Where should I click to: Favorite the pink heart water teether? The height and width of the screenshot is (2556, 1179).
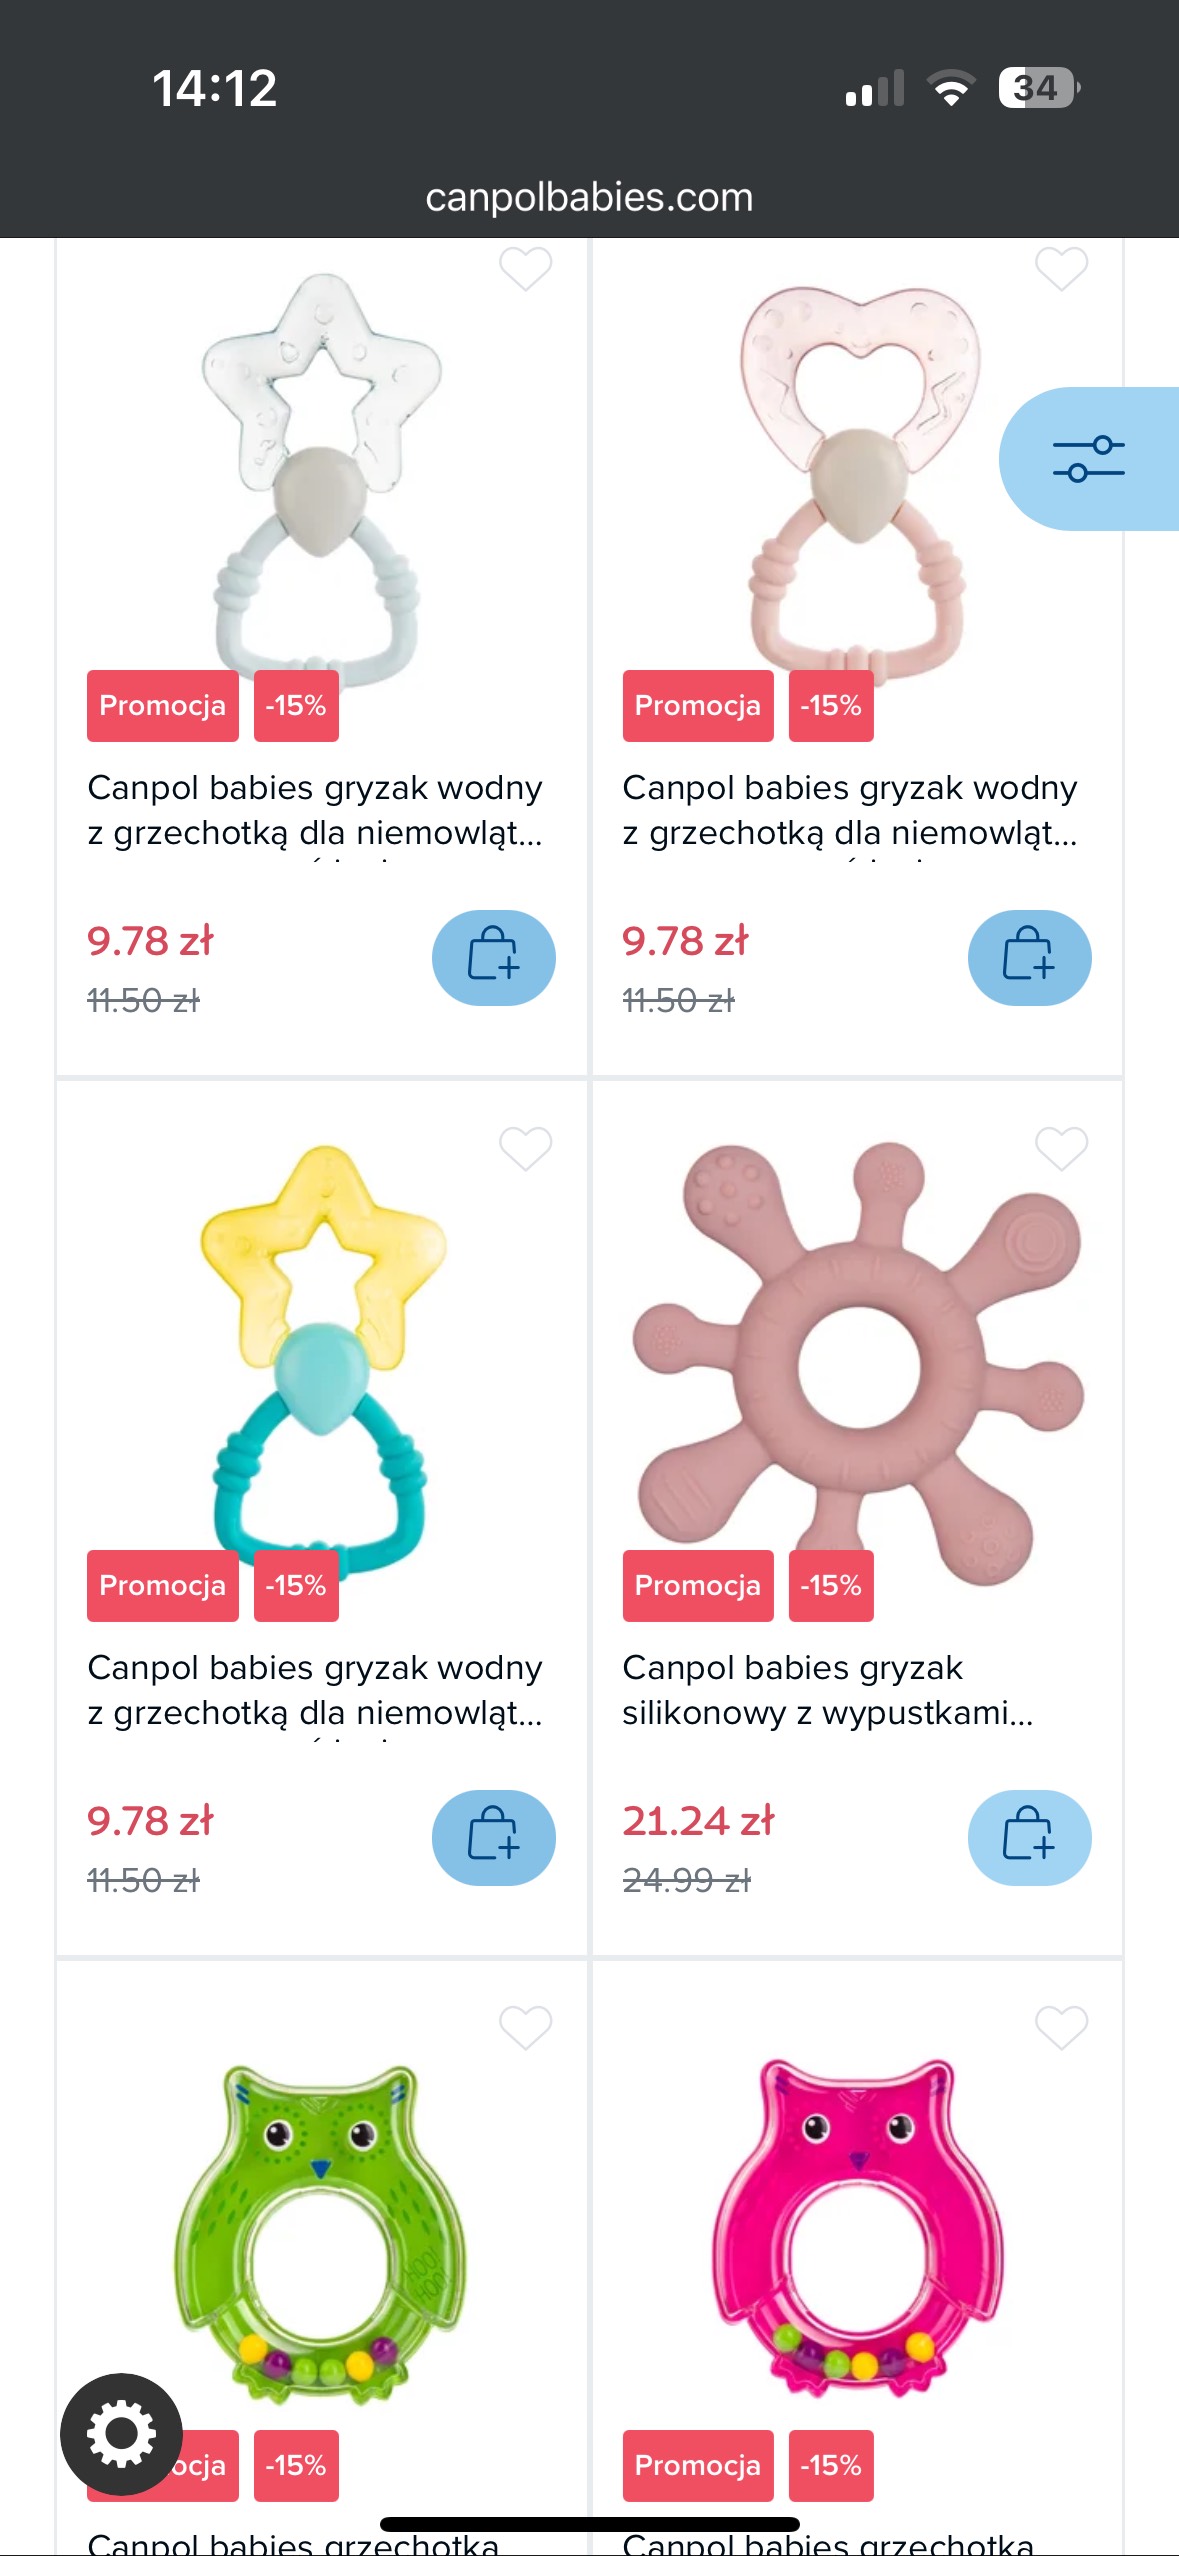[1061, 268]
